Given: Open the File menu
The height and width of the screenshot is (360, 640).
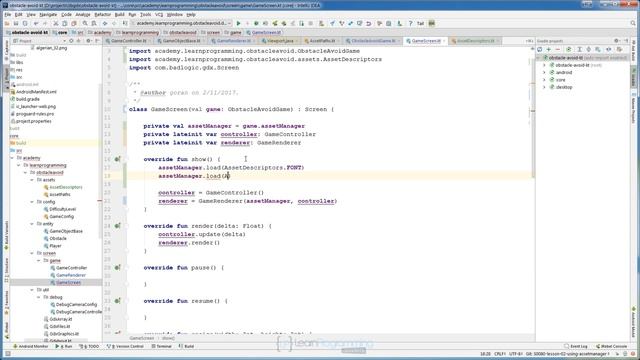Looking at the screenshot, I should coord(8,14).
